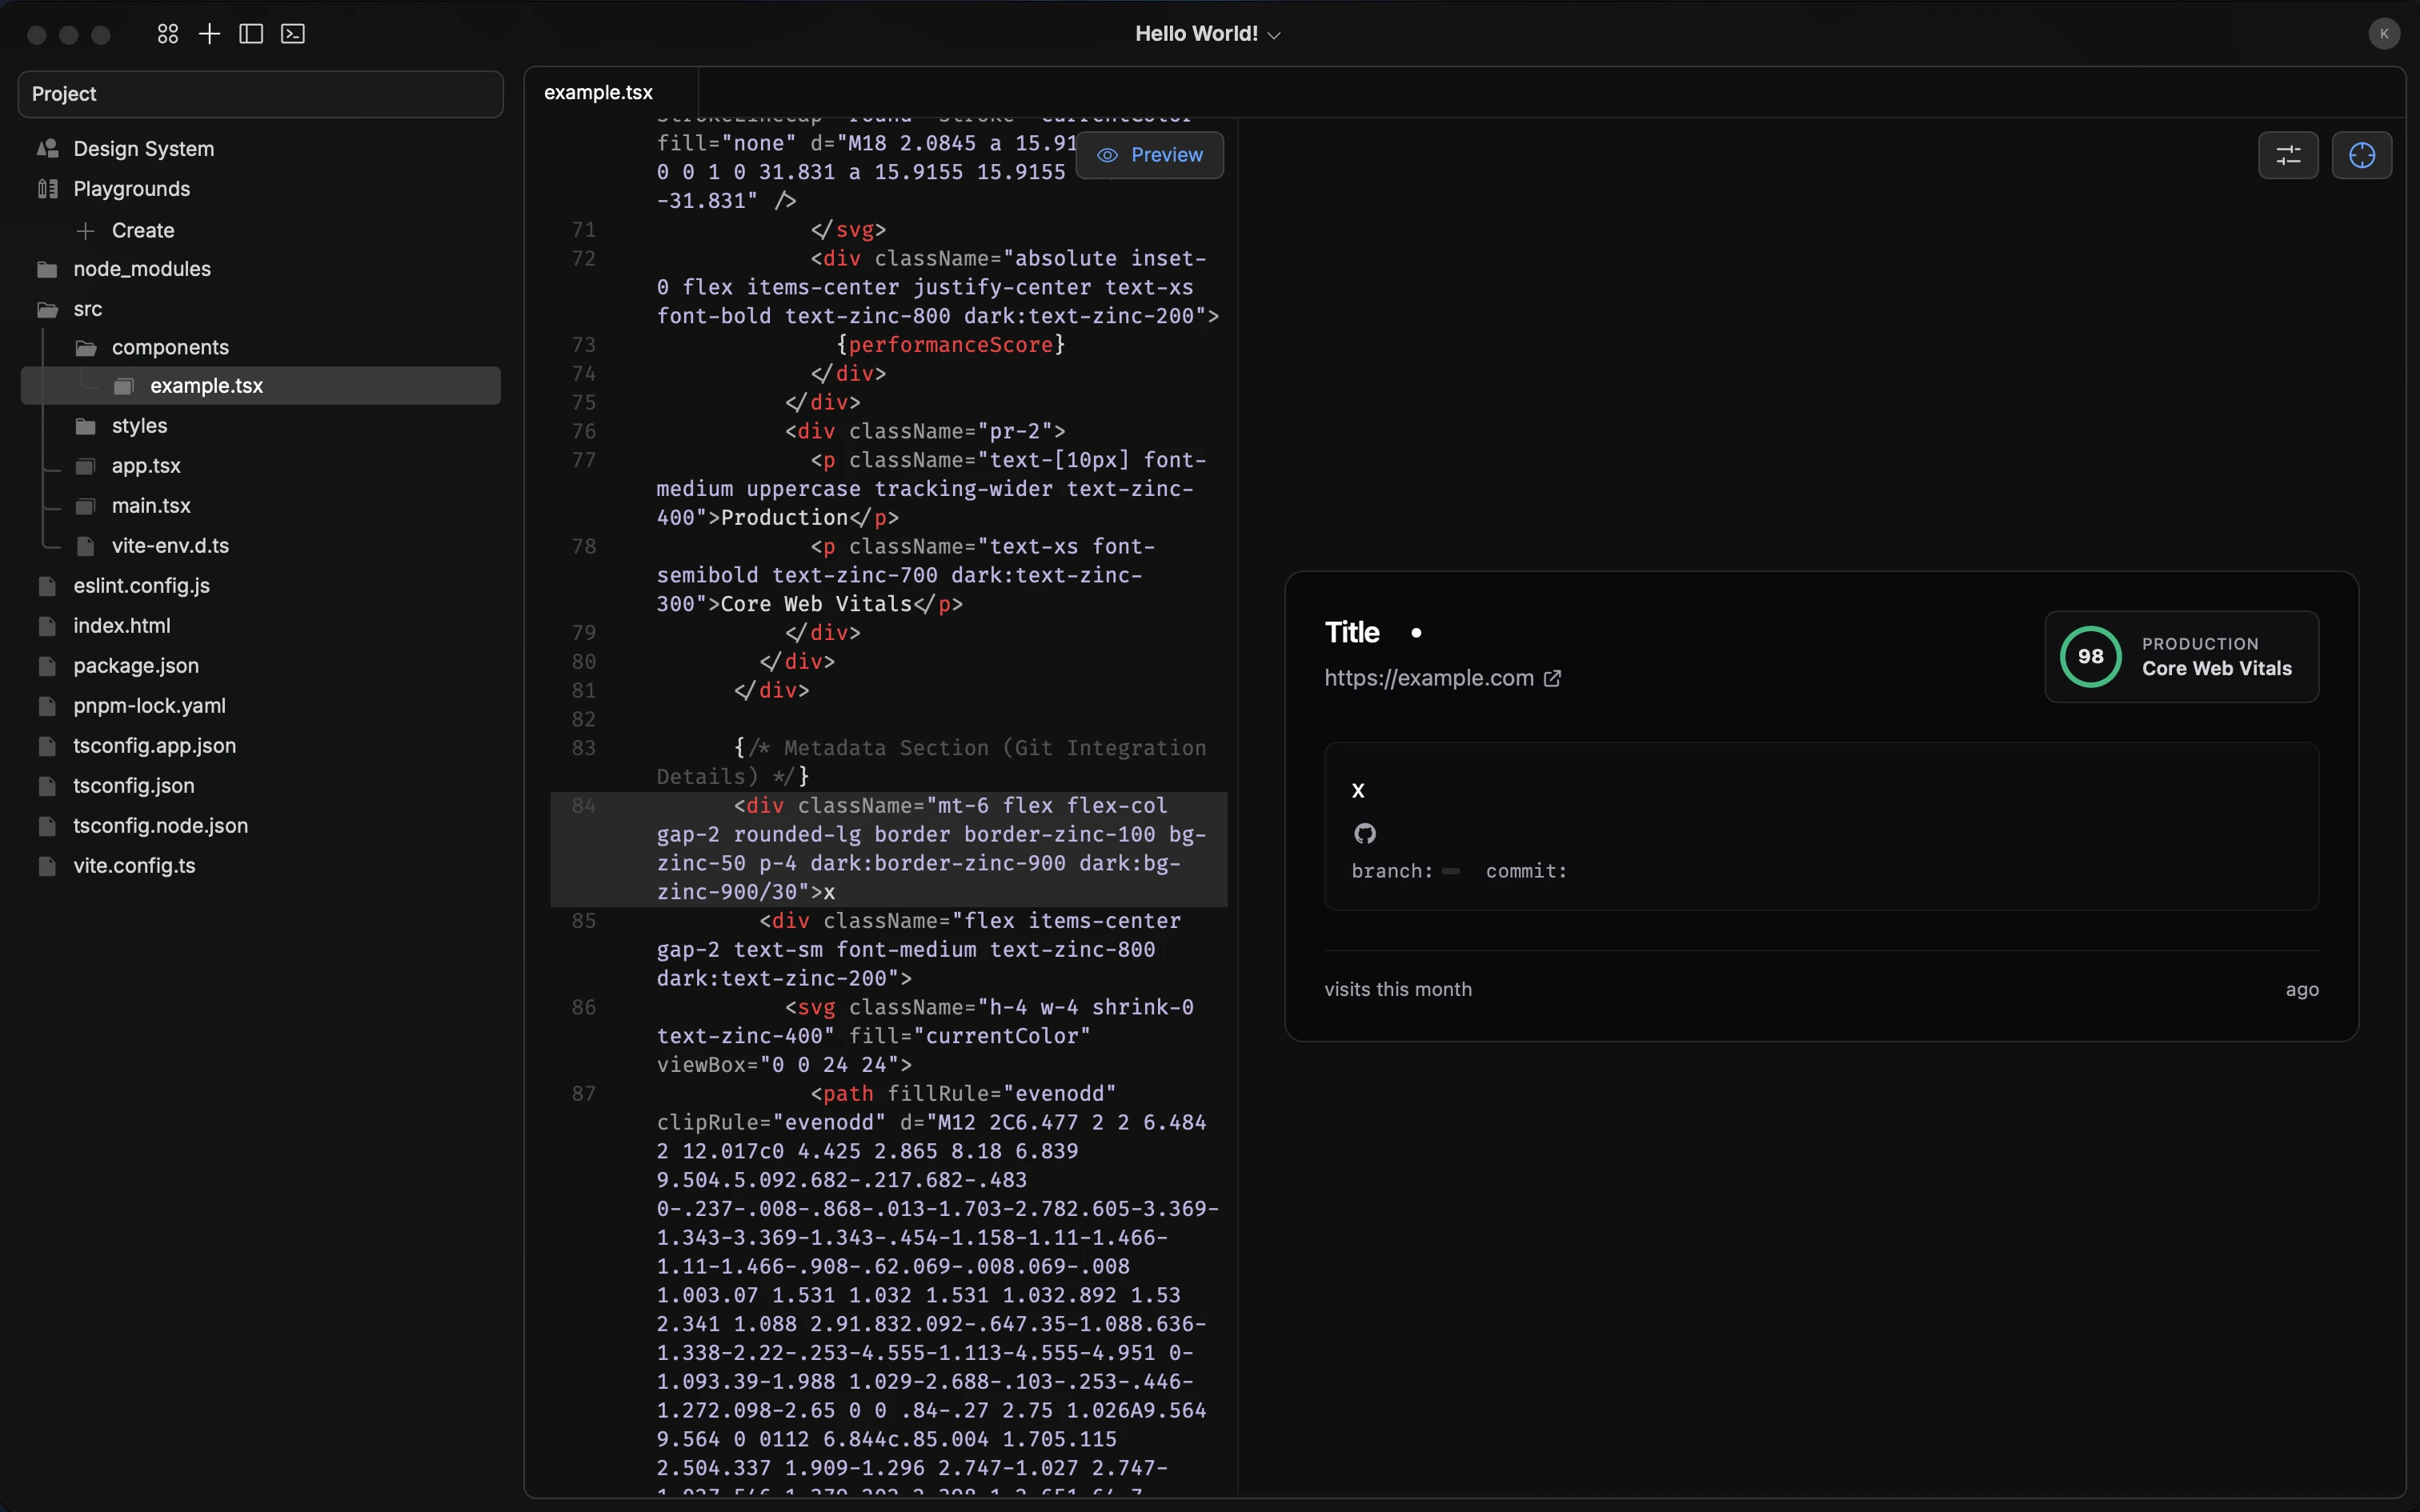
Task: Click the eslint.config.js file icon
Action: [x=47, y=587]
